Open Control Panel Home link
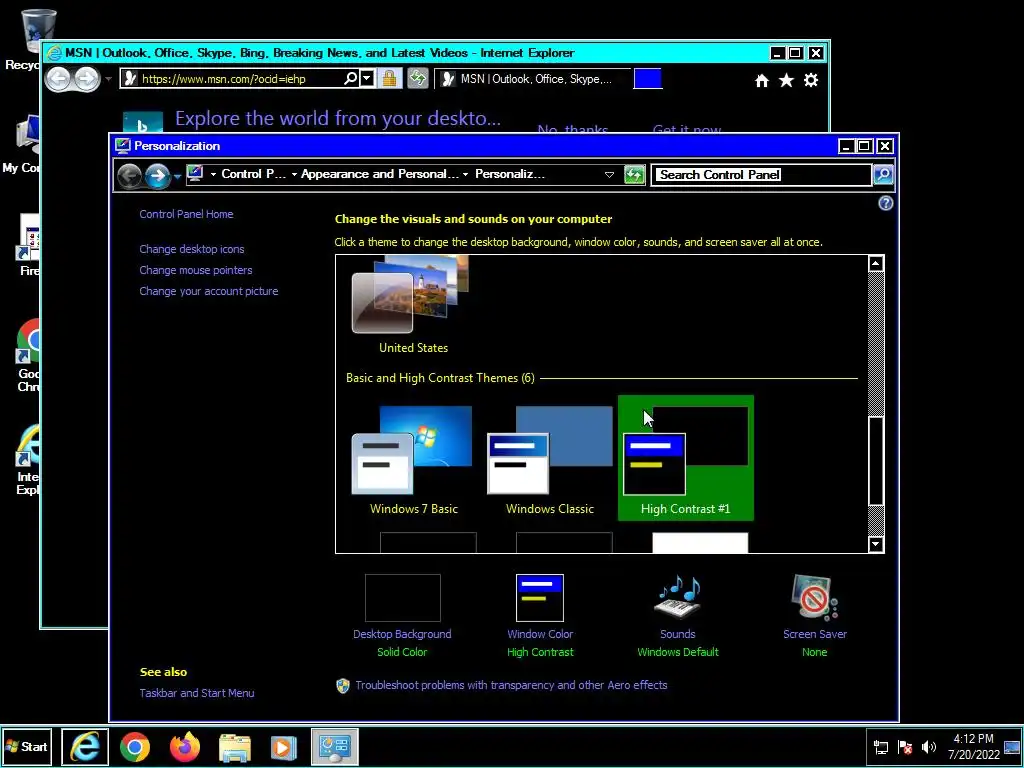 [186, 214]
